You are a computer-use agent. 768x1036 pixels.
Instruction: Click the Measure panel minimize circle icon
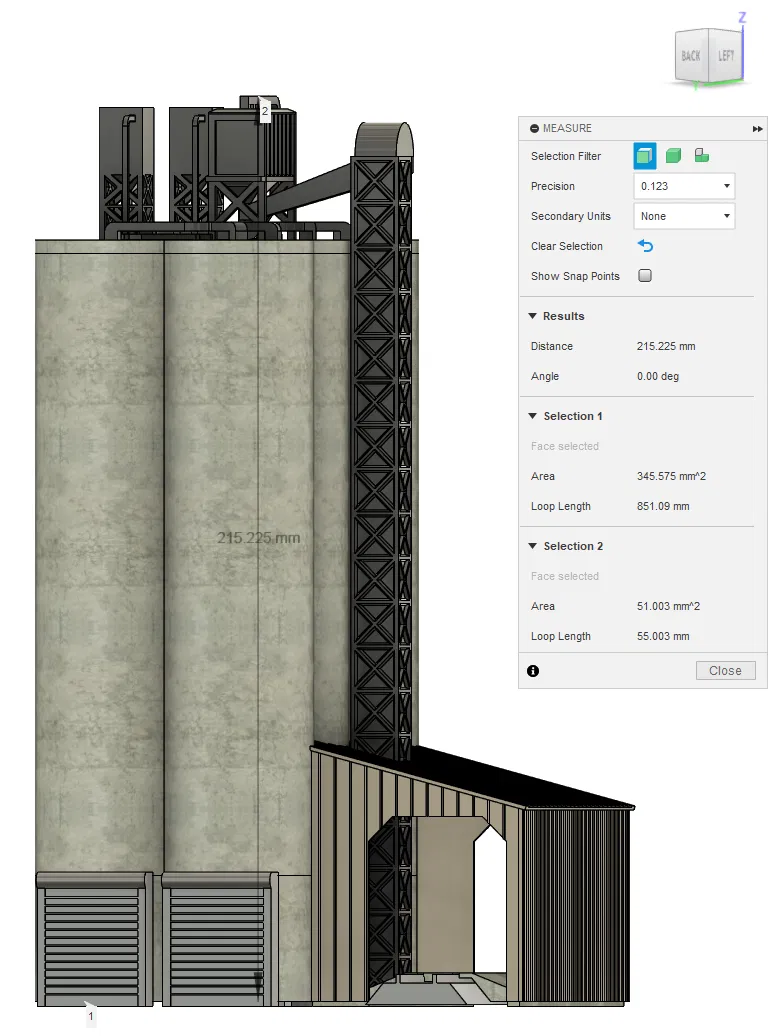click(x=534, y=128)
